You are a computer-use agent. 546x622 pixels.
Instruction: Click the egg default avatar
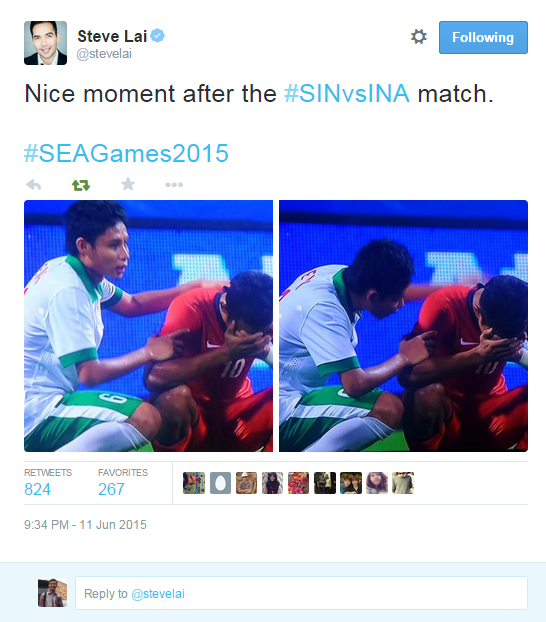pyautogui.click(x=220, y=483)
